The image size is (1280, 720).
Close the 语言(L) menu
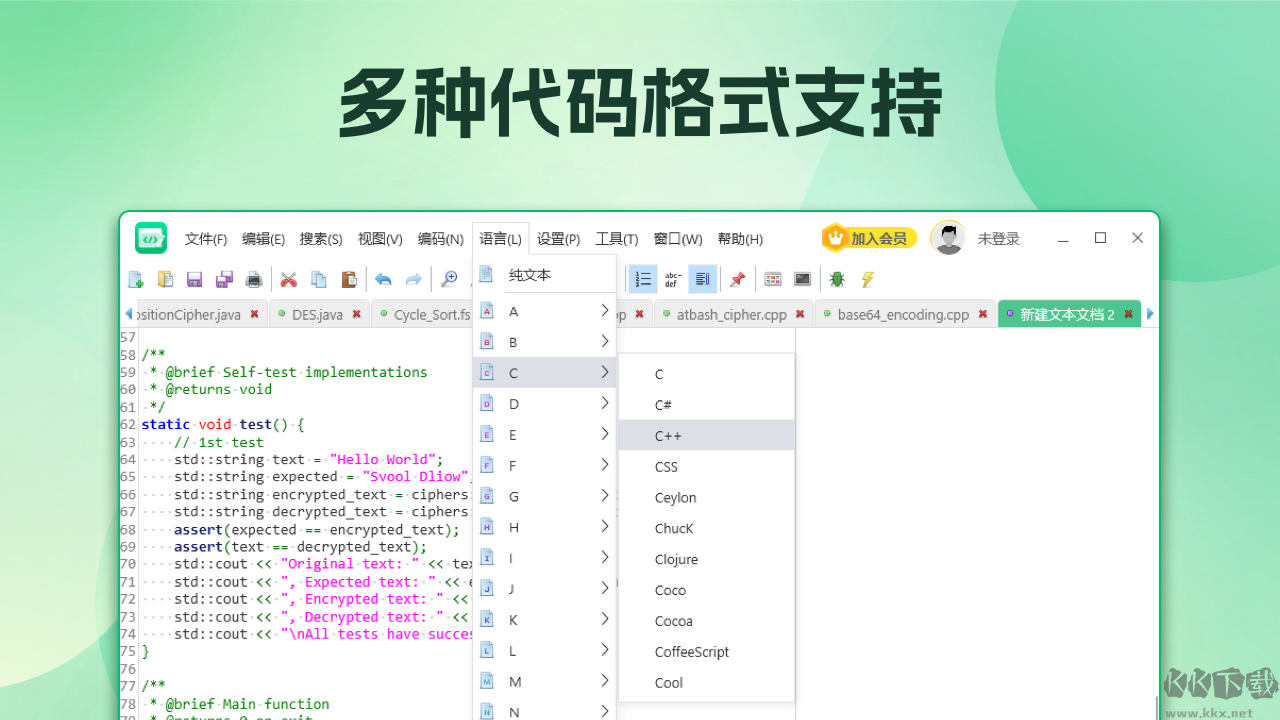pos(500,239)
